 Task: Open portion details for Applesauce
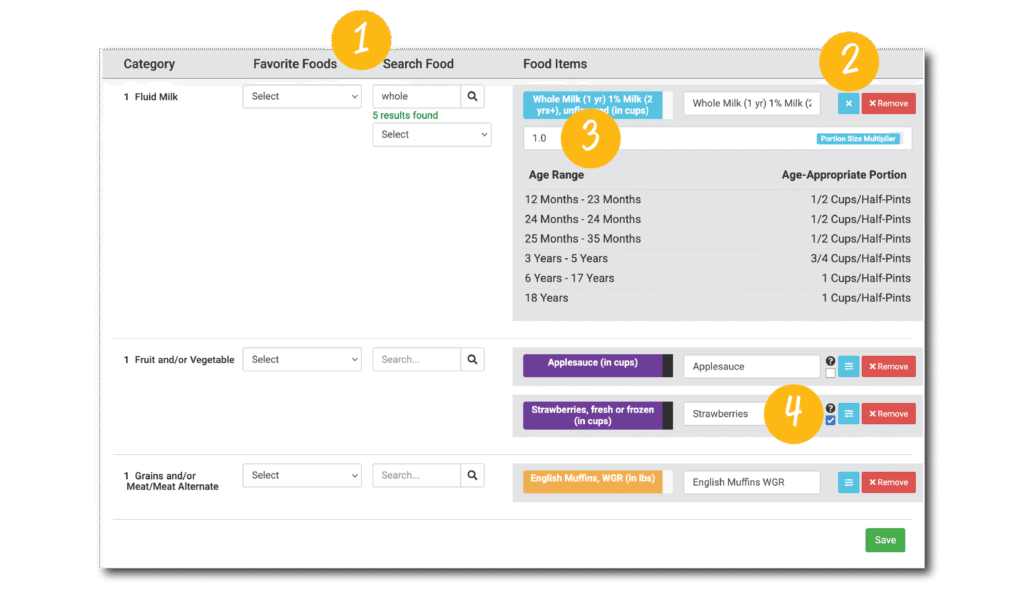848,367
